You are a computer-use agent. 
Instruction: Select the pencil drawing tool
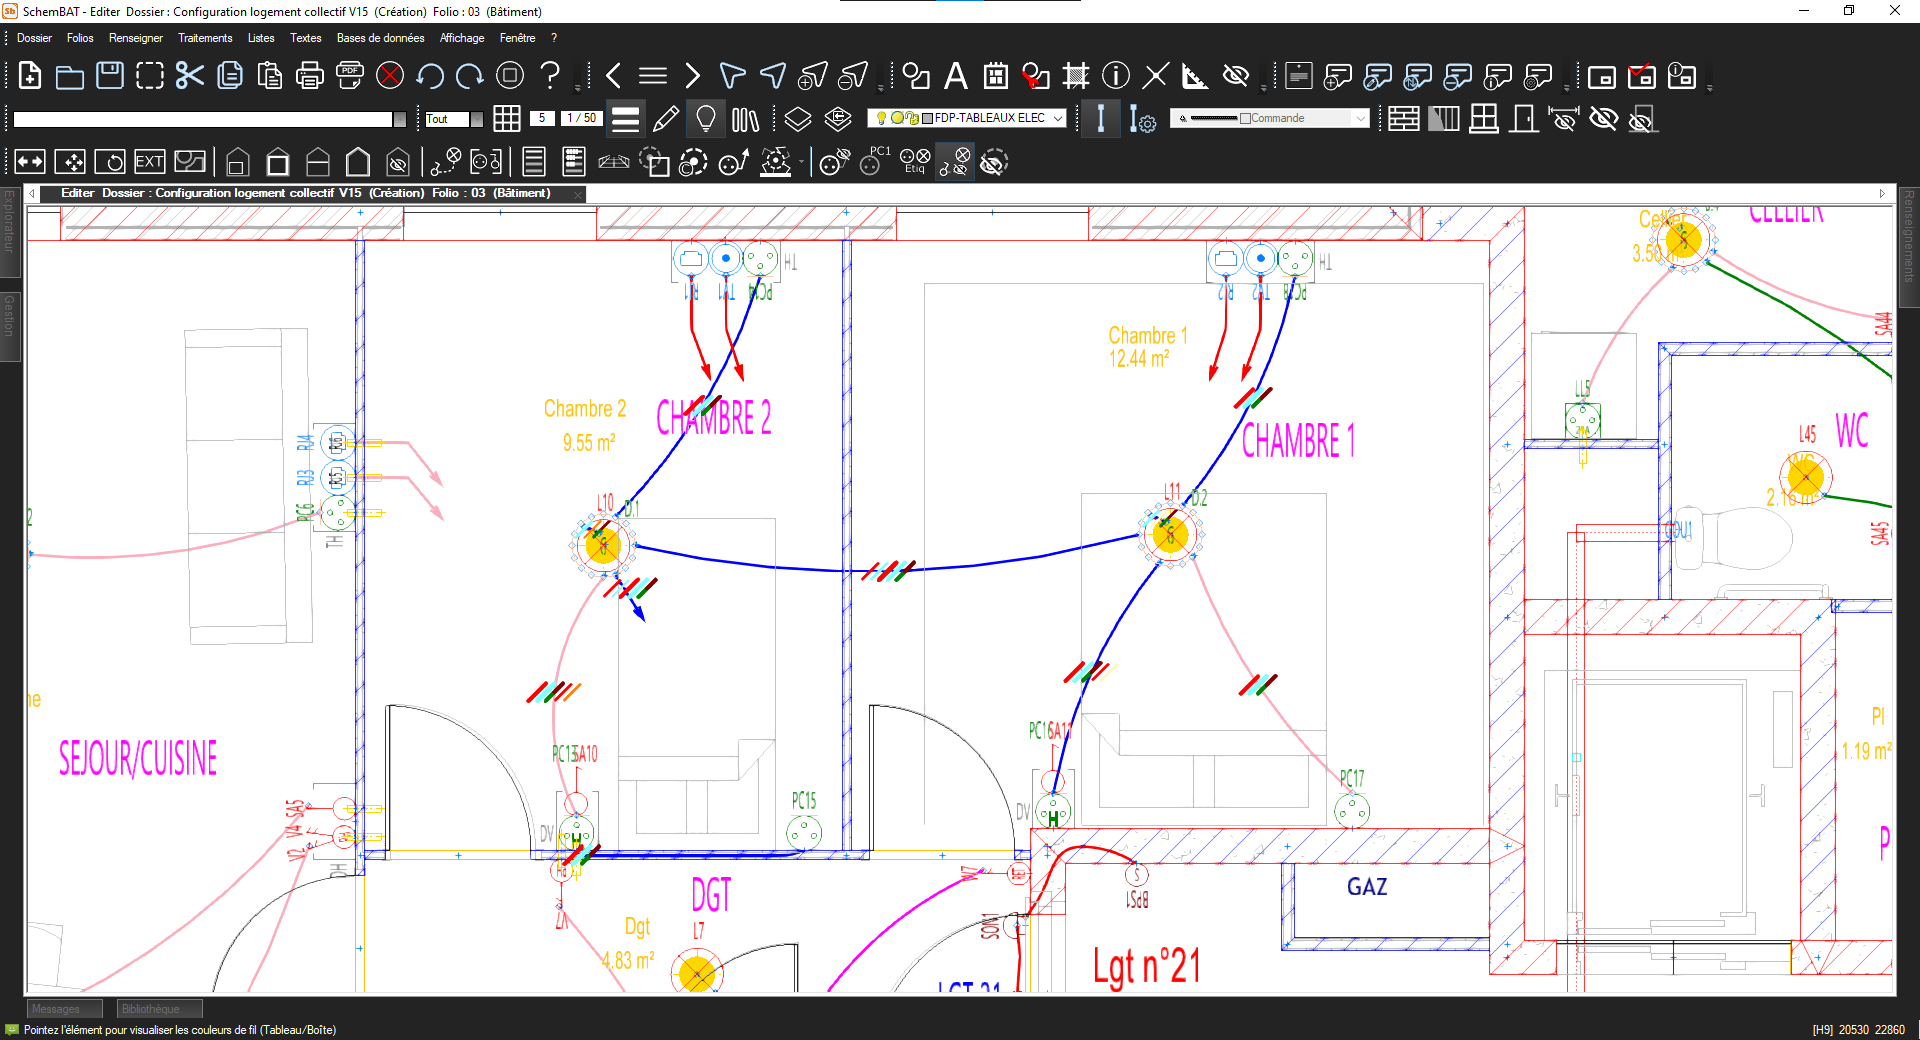(x=665, y=119)
